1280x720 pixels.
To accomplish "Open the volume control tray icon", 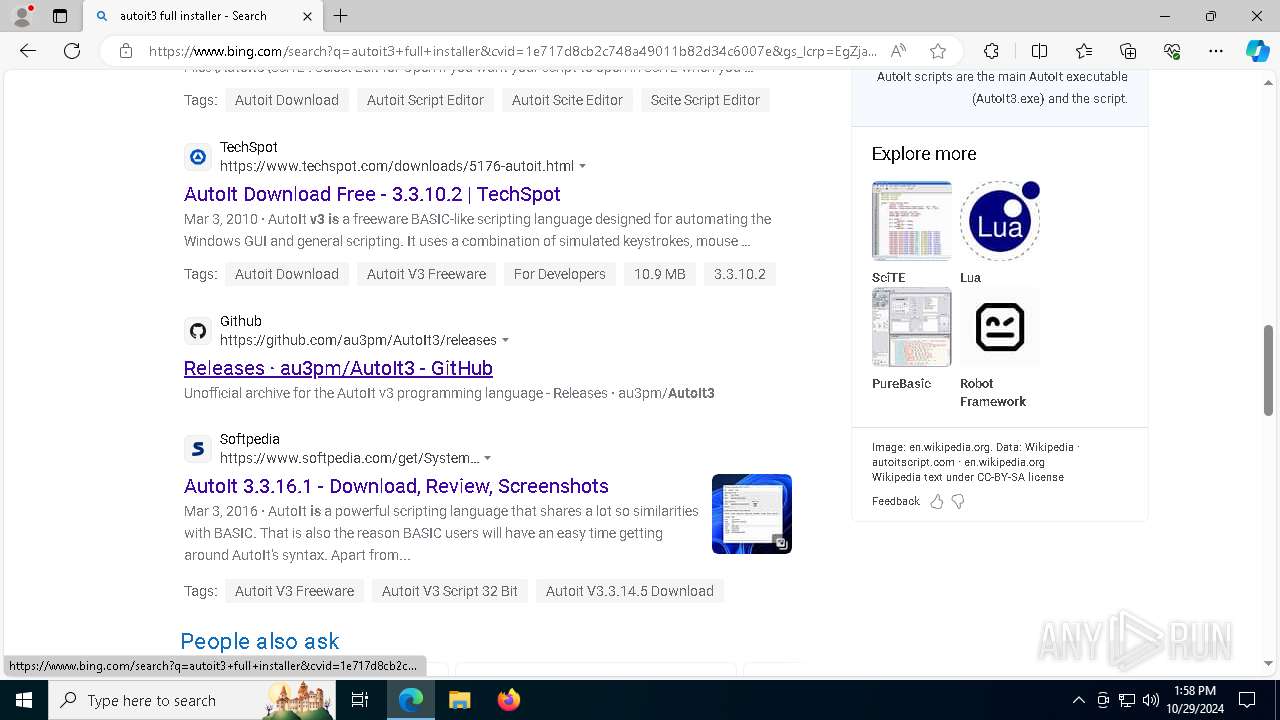I will (1151, 700).
